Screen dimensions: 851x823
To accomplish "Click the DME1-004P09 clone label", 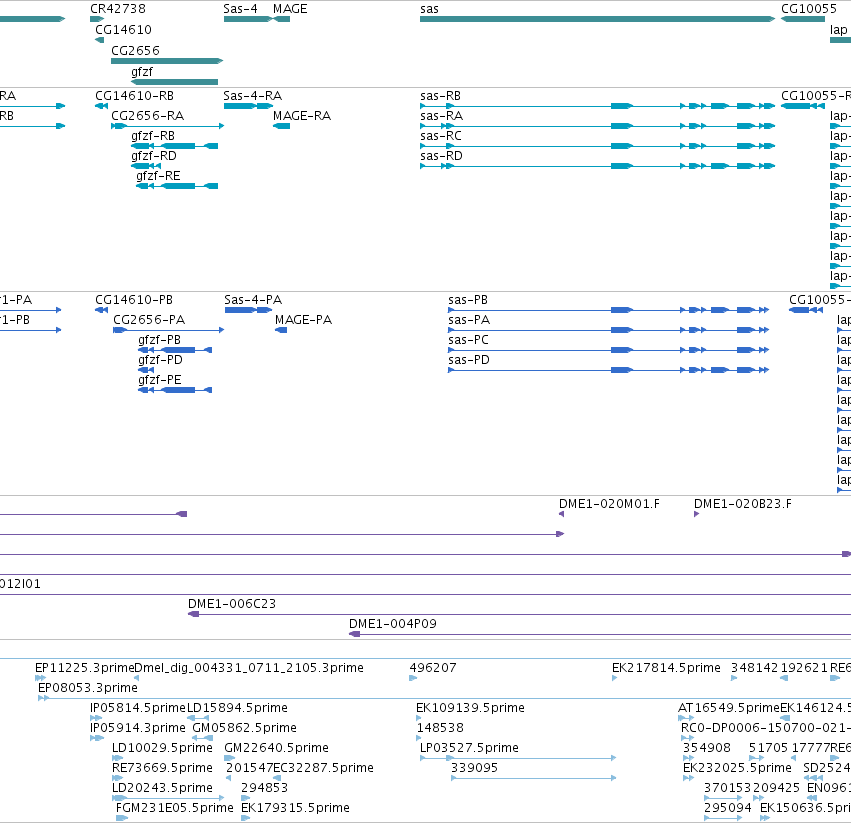I will coord(392,624).
